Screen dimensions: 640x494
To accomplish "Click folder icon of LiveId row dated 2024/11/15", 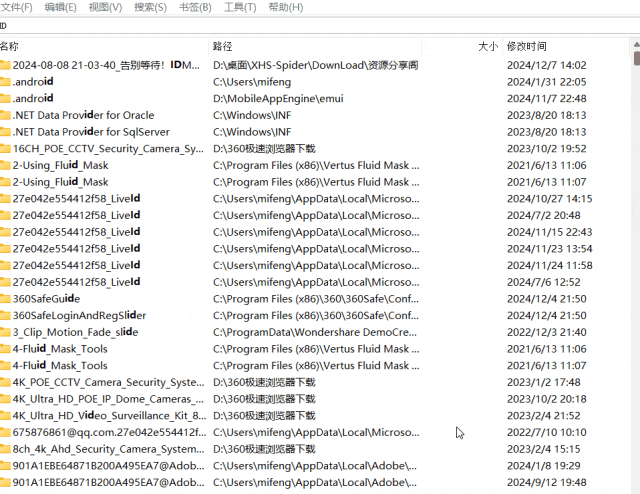I will coord(5,232).
